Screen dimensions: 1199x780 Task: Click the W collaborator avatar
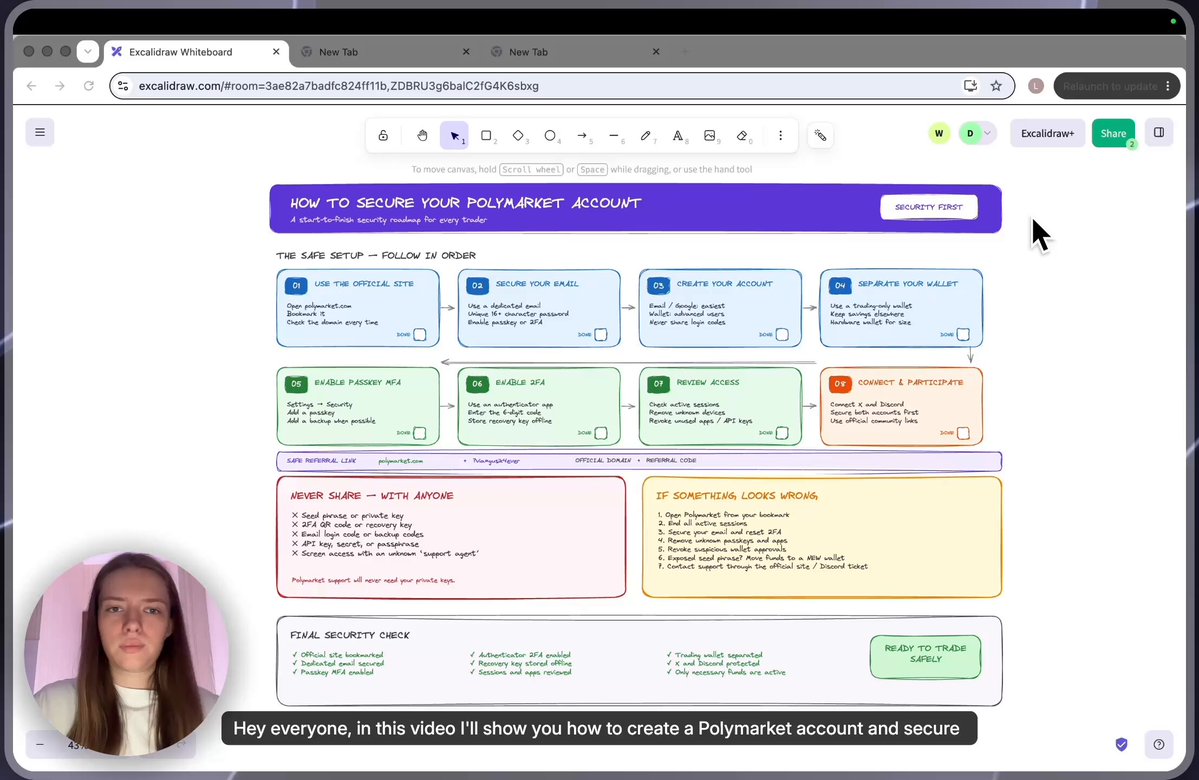coord(939,133)
